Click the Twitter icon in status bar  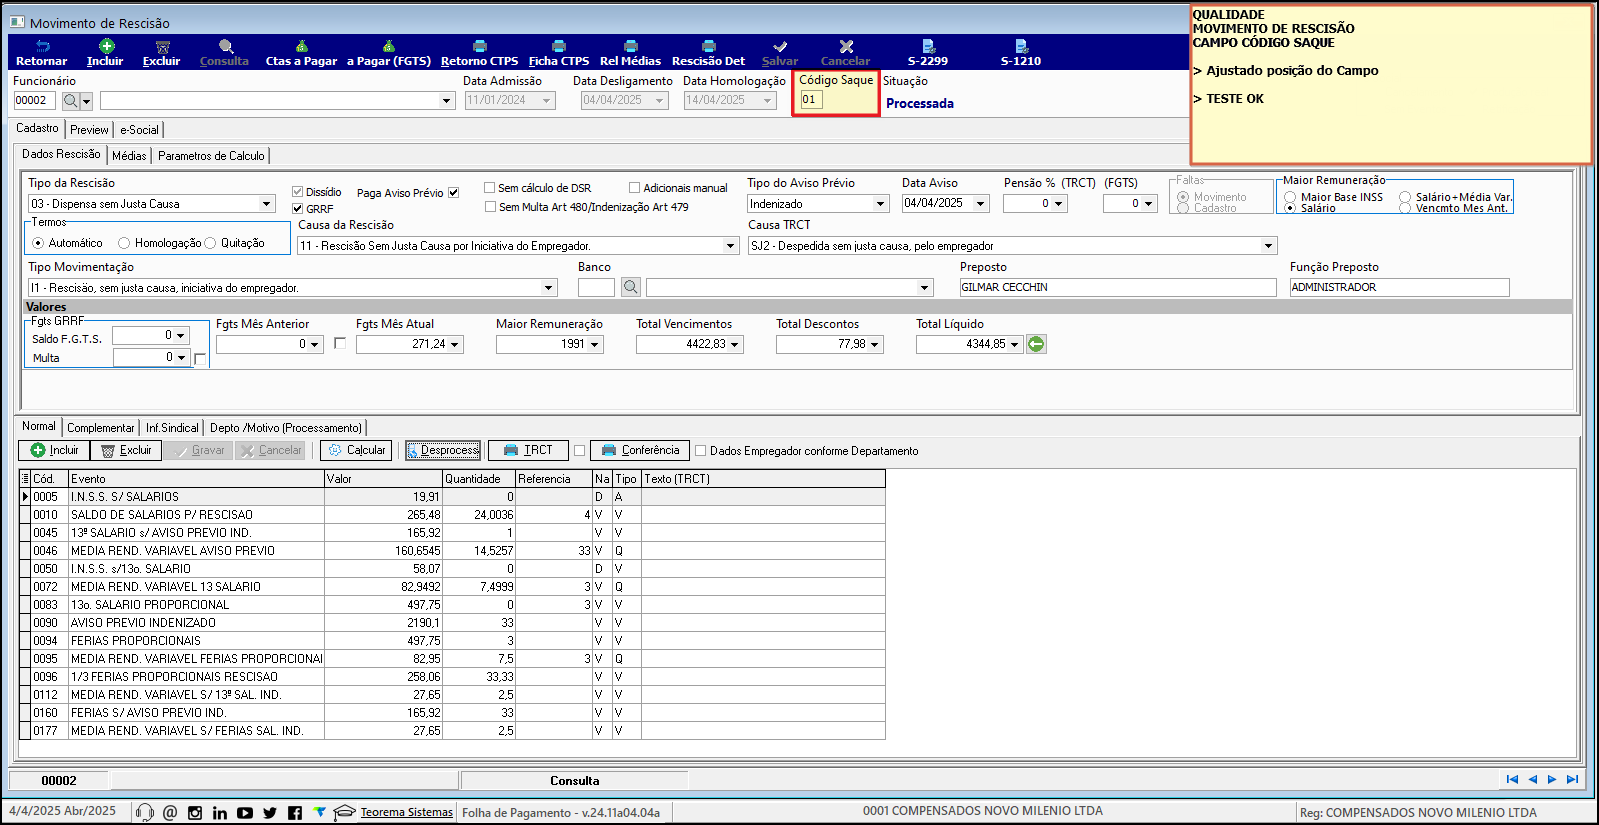[270, 813]
